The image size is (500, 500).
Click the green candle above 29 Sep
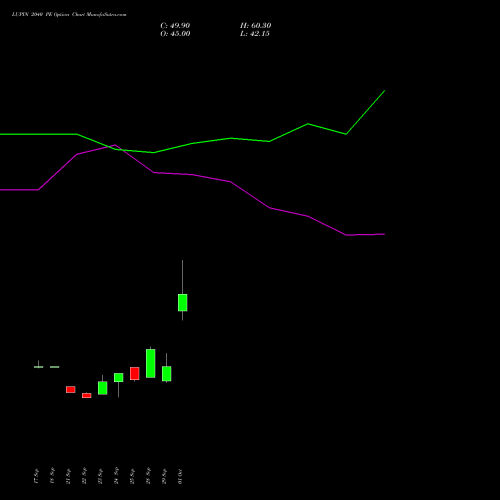pyautogui.click(x=166, y=374)
